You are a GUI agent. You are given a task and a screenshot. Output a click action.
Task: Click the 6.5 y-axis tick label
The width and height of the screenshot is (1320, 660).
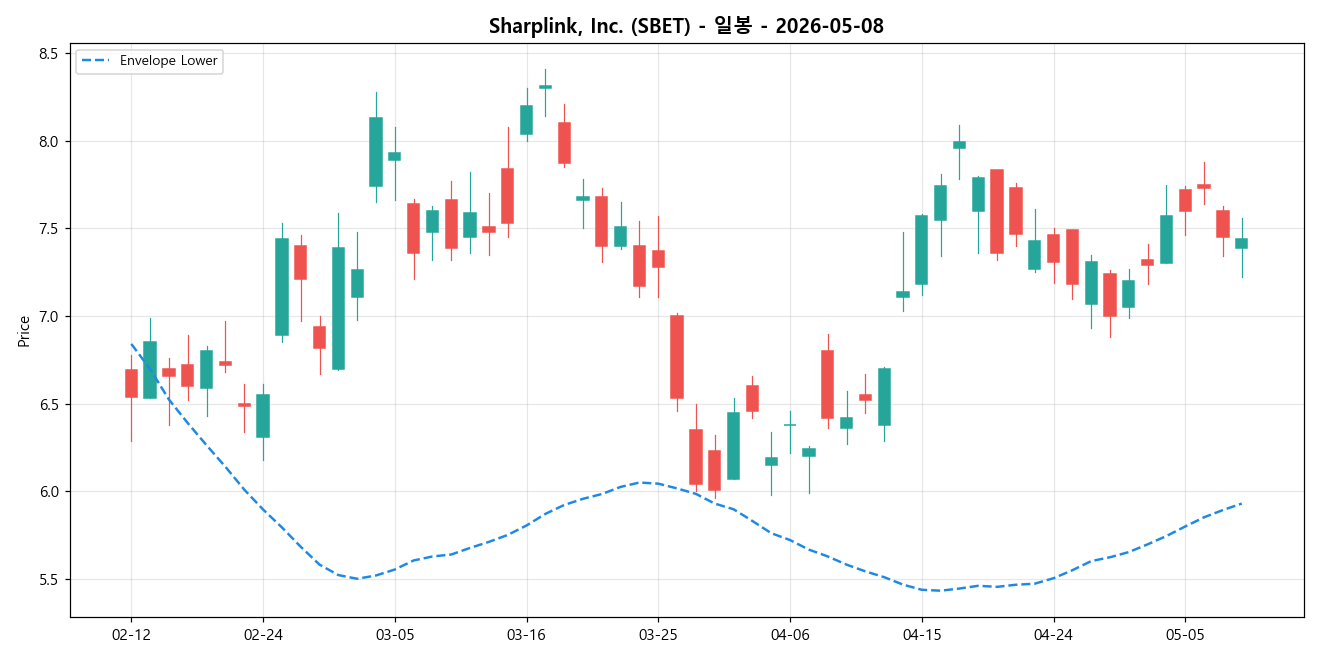49,405
